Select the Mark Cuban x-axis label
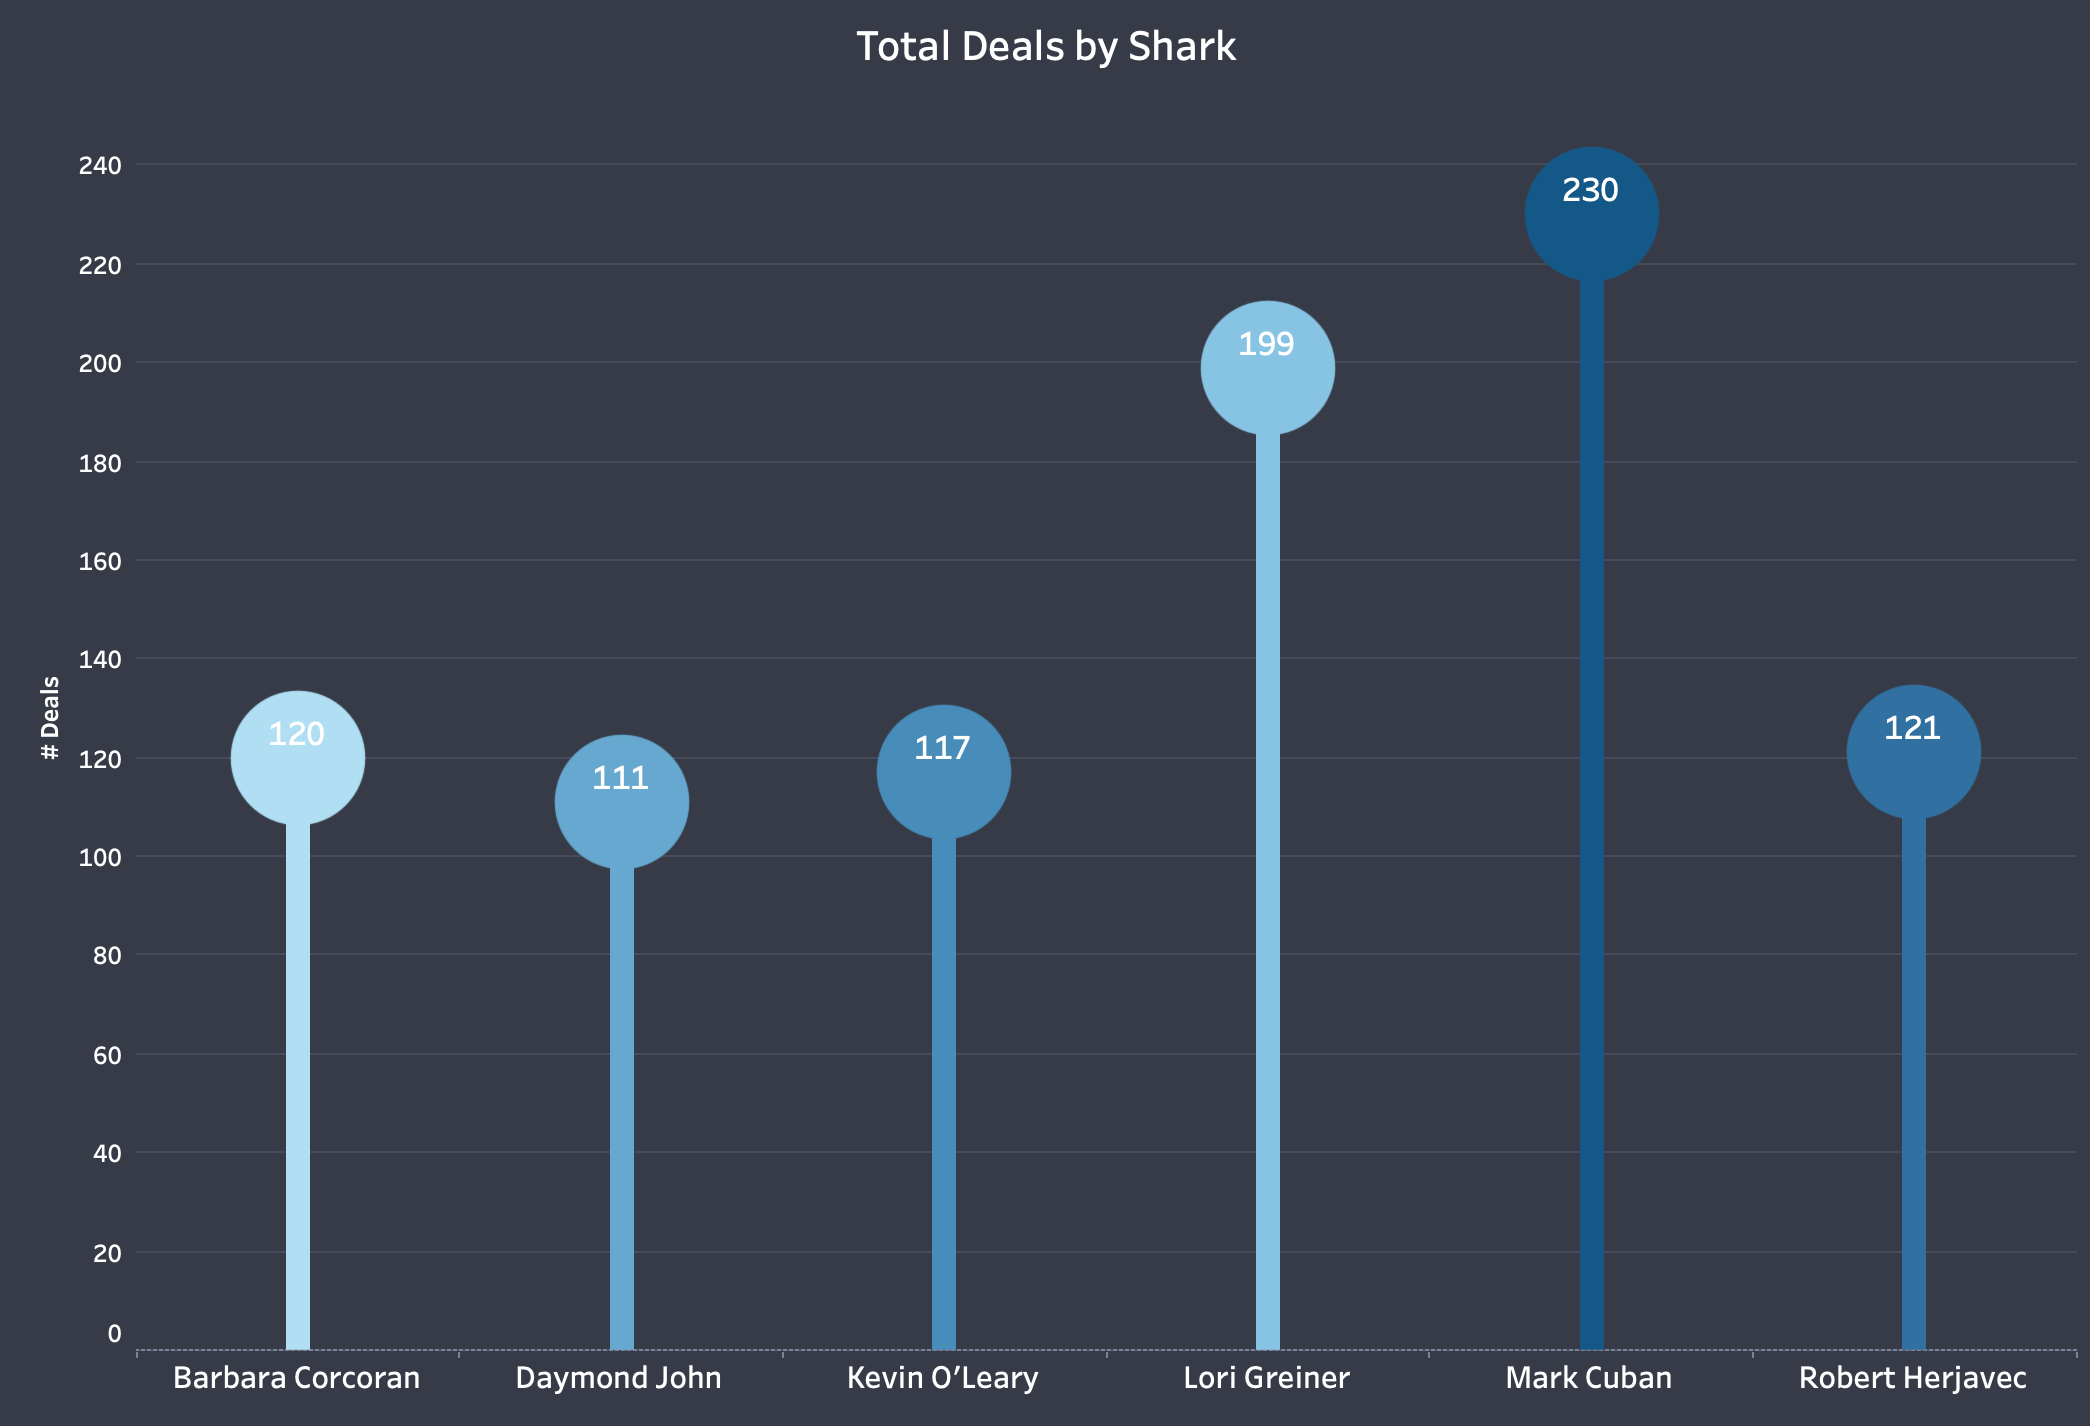2090x1426 pixels. (x=1588, y=1378)
